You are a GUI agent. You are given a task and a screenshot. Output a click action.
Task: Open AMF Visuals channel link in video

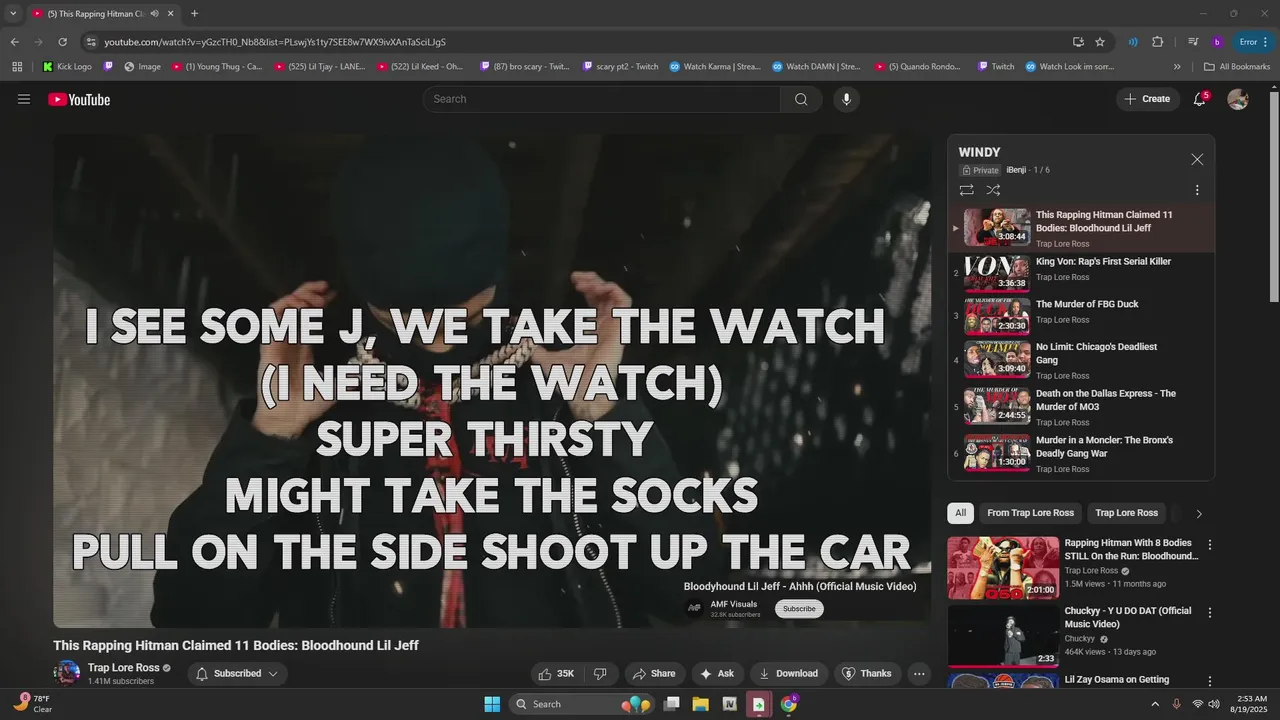(734, 604)
